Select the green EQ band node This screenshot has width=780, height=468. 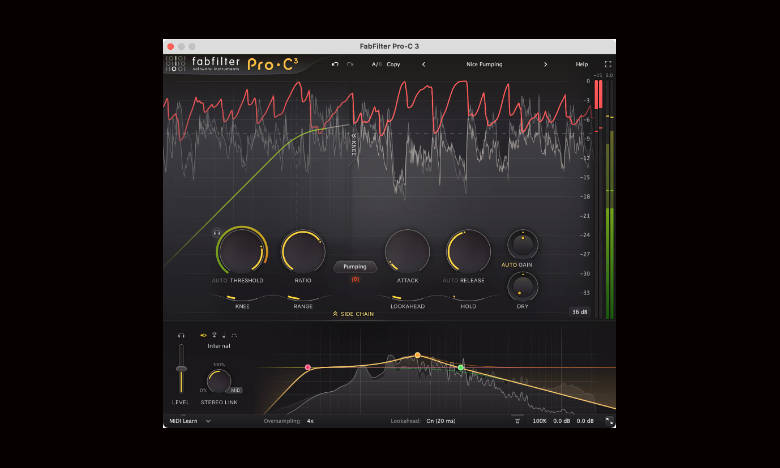pos(461,368)
